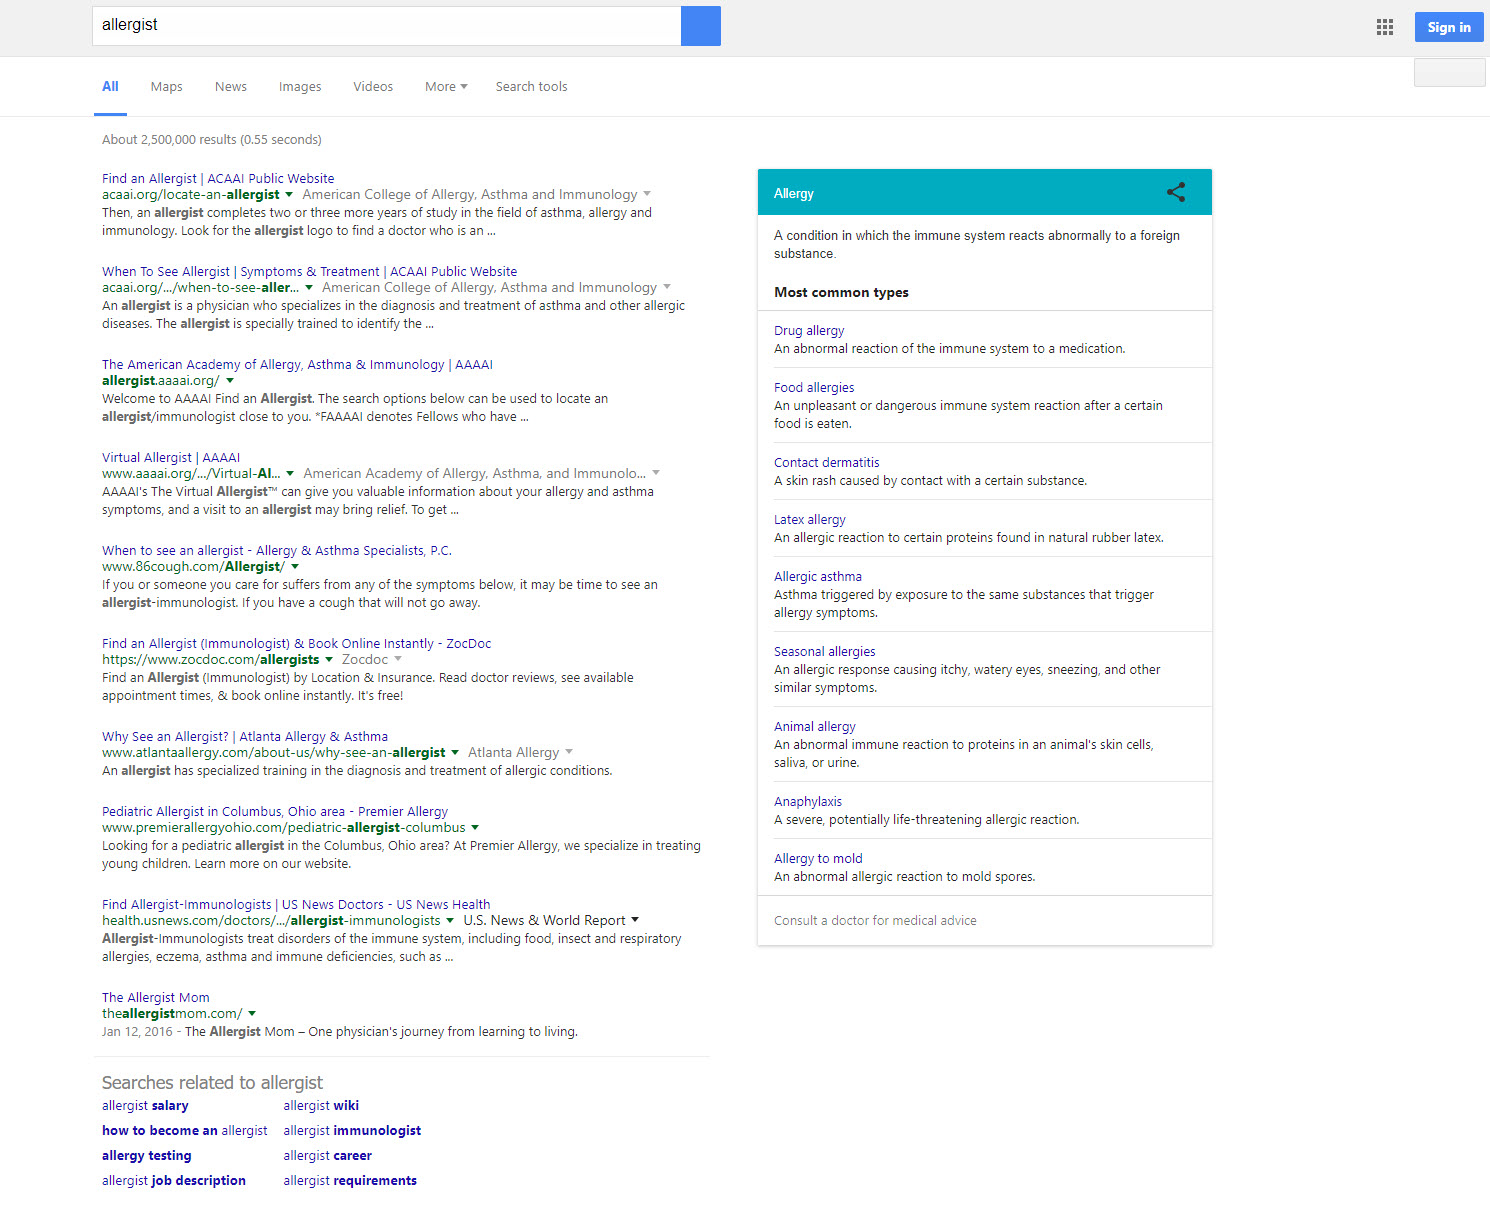Click related search allergist salary

[x=145, y=1106]
